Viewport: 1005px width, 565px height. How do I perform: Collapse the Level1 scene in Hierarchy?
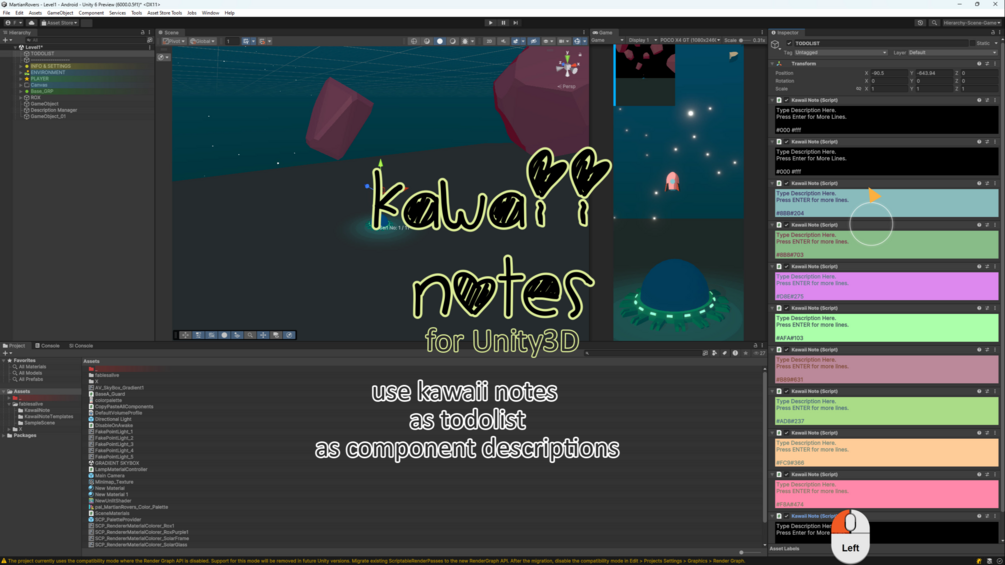pyautogui.click(x=15, y=47)
